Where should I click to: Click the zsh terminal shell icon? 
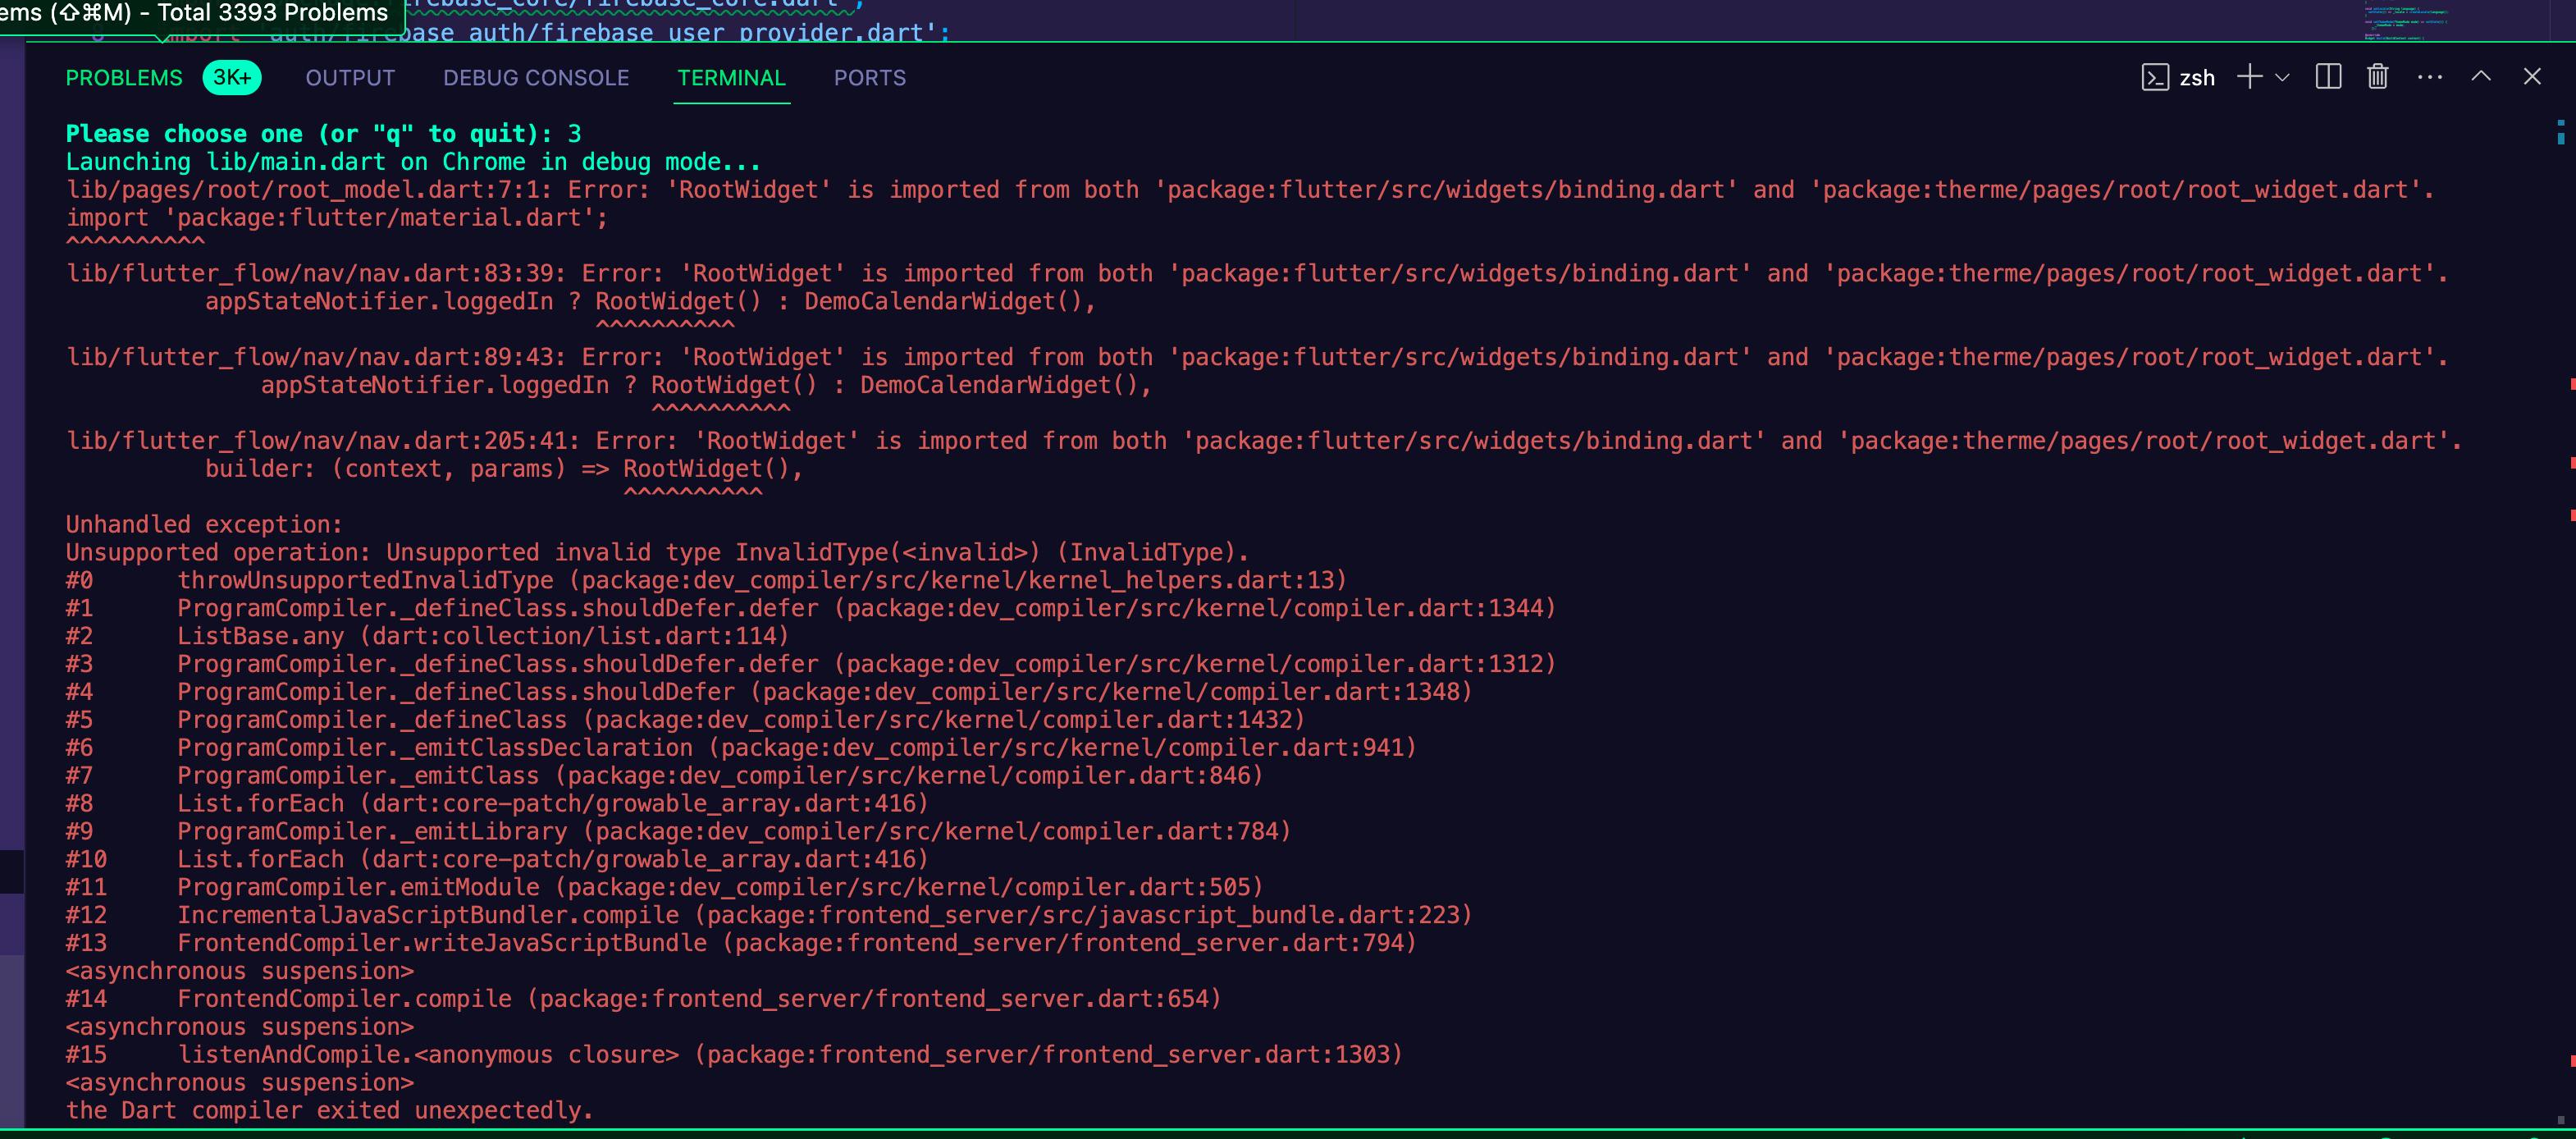coord(2155,77)
